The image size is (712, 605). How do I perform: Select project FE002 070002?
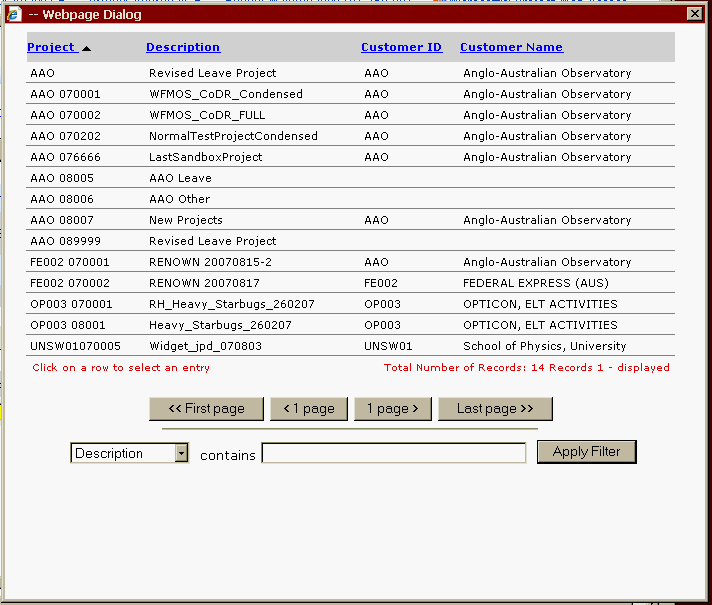350,283
